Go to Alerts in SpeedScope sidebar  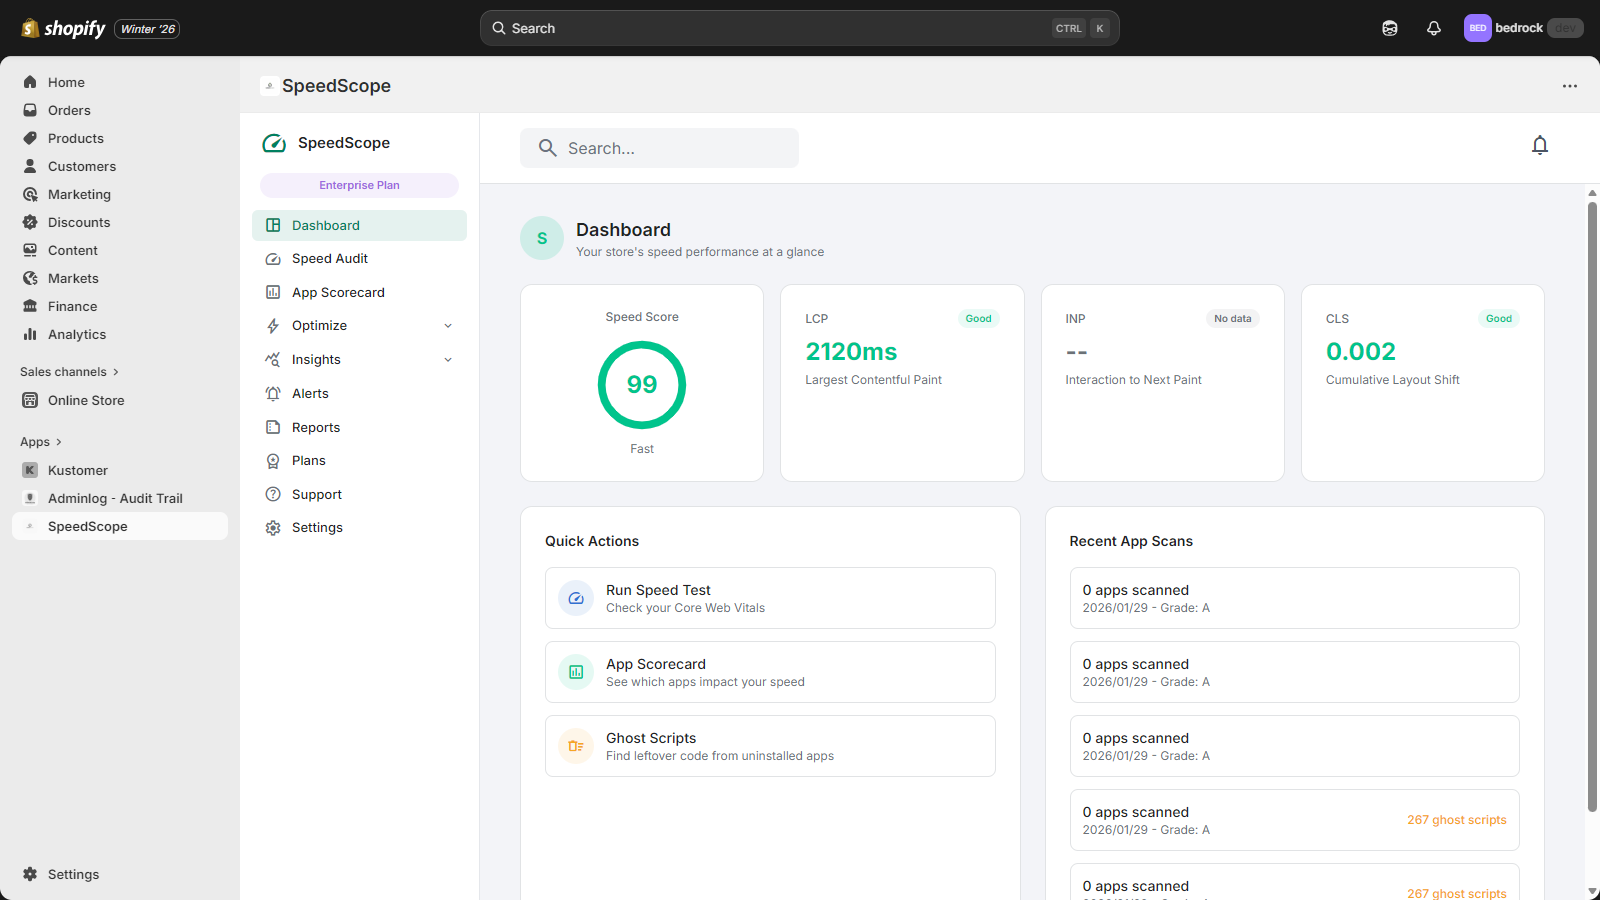(310, 394)
